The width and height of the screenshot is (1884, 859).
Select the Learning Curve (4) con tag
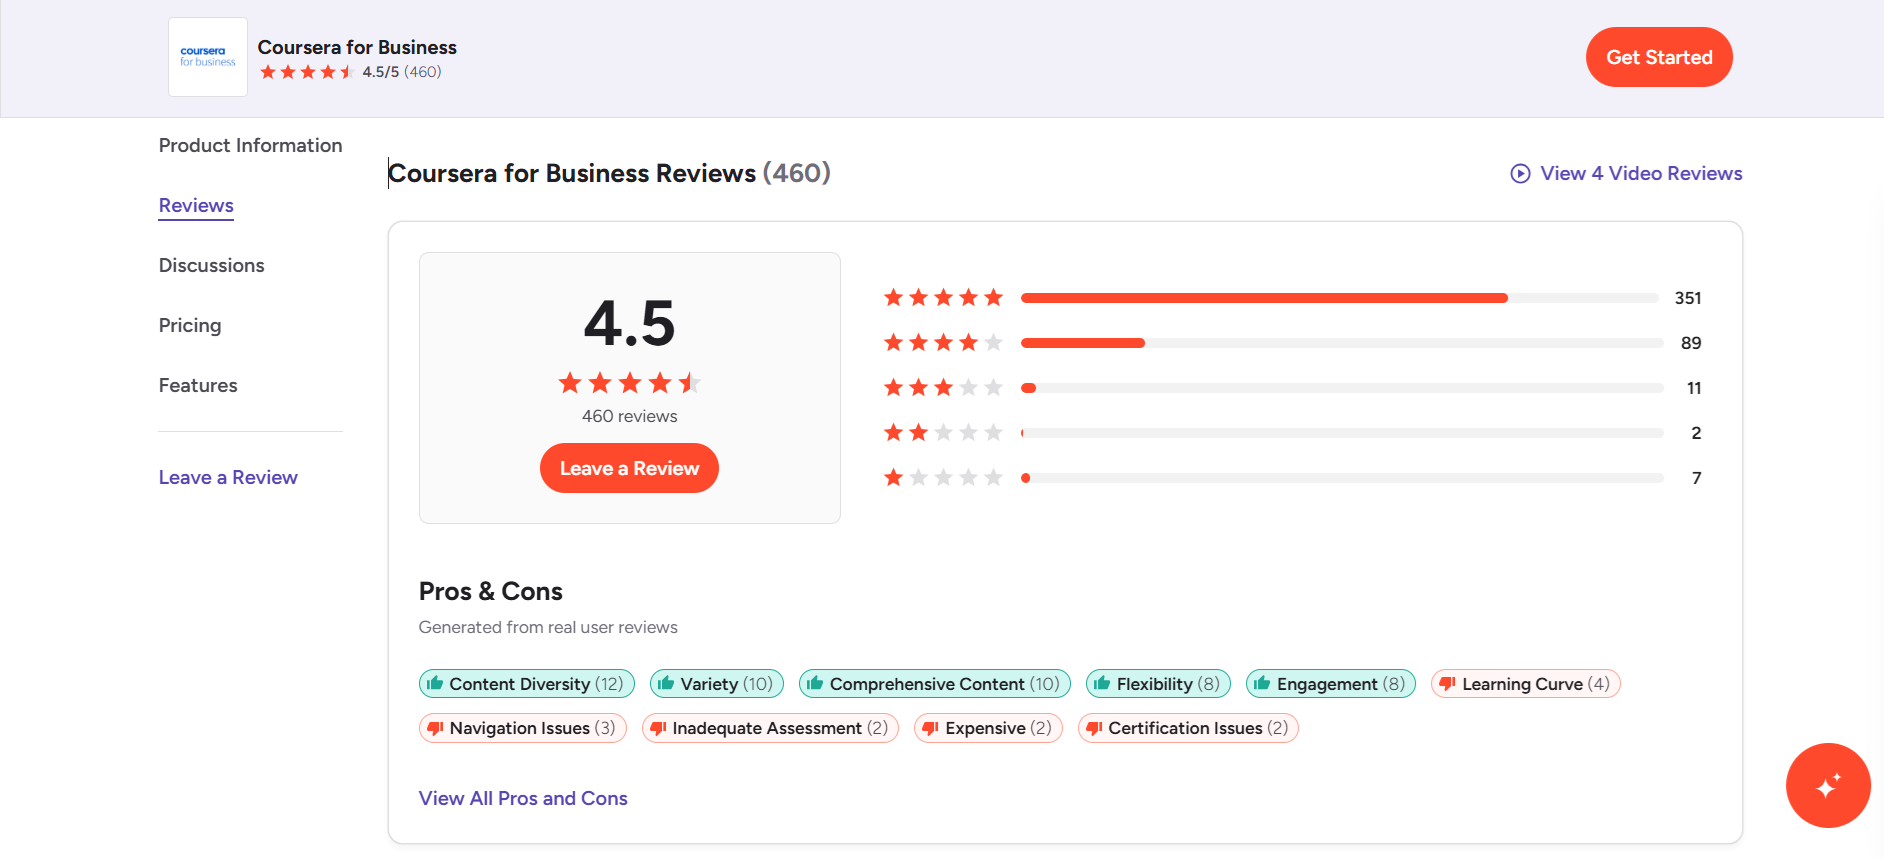coord(1526,684)
